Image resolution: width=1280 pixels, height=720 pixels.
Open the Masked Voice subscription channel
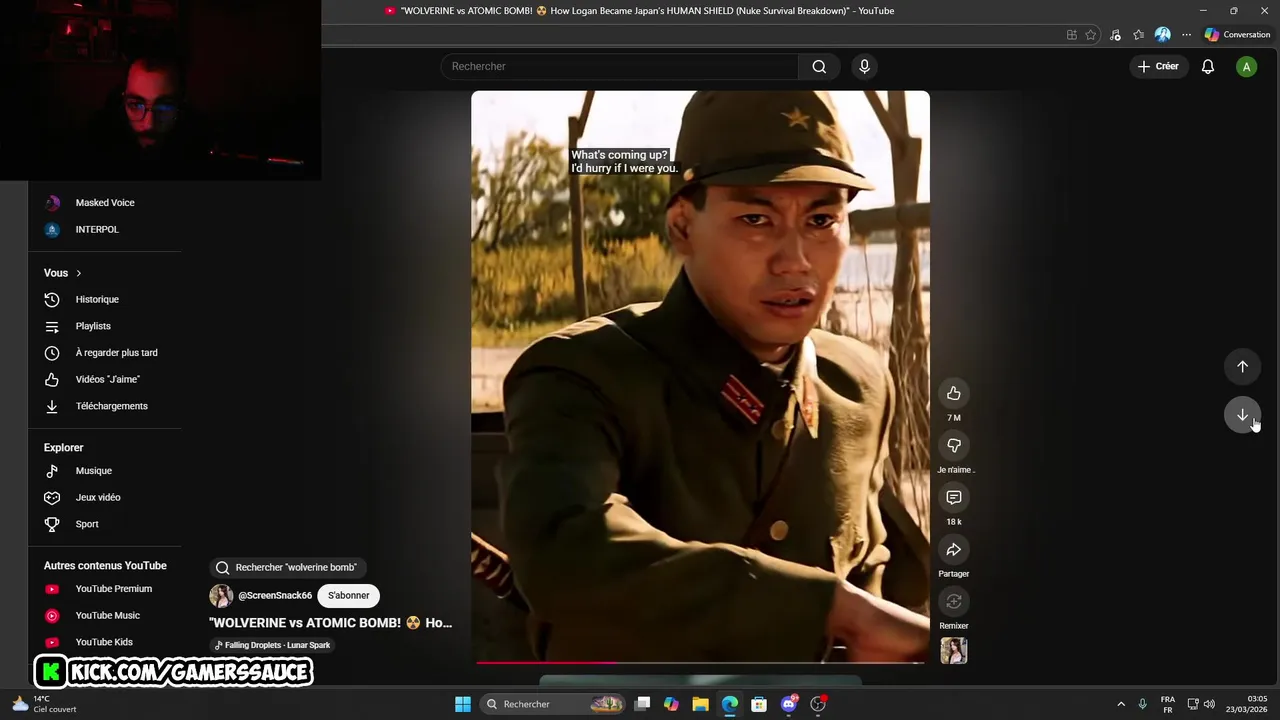[105, 203]
